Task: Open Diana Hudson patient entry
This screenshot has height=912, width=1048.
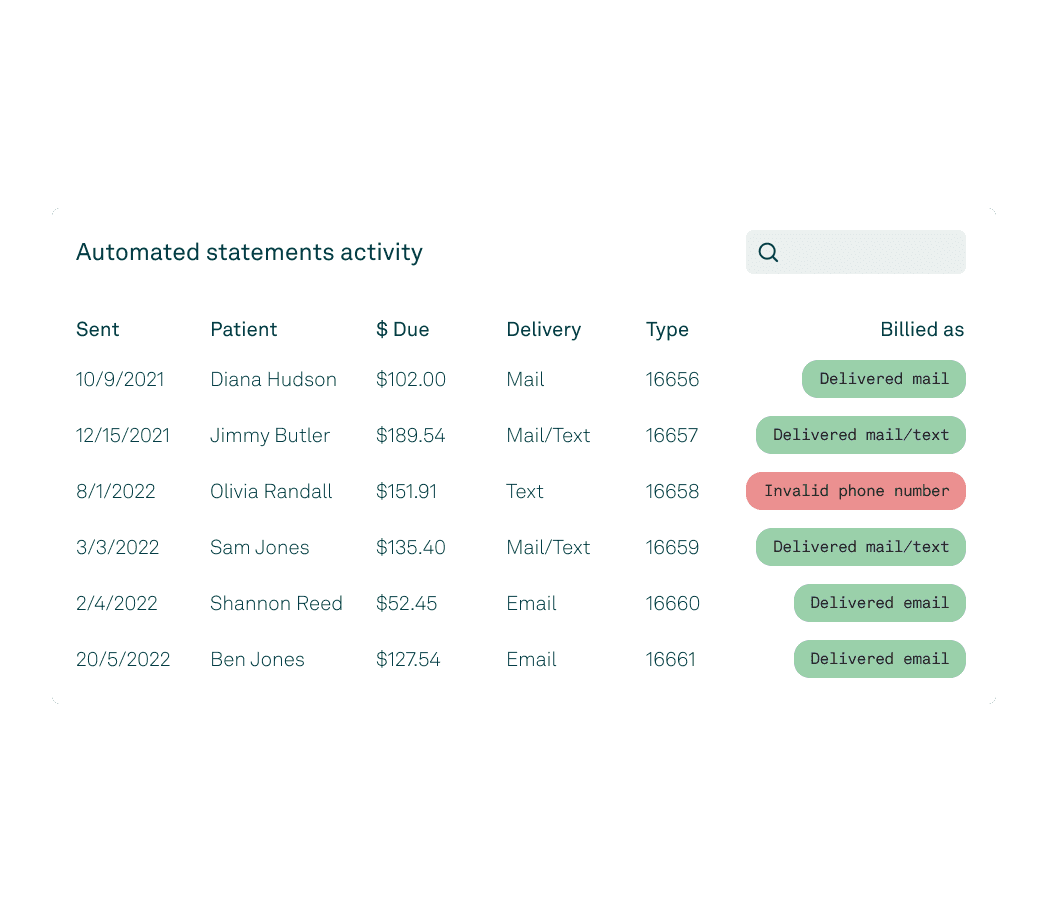Action: 273,379
